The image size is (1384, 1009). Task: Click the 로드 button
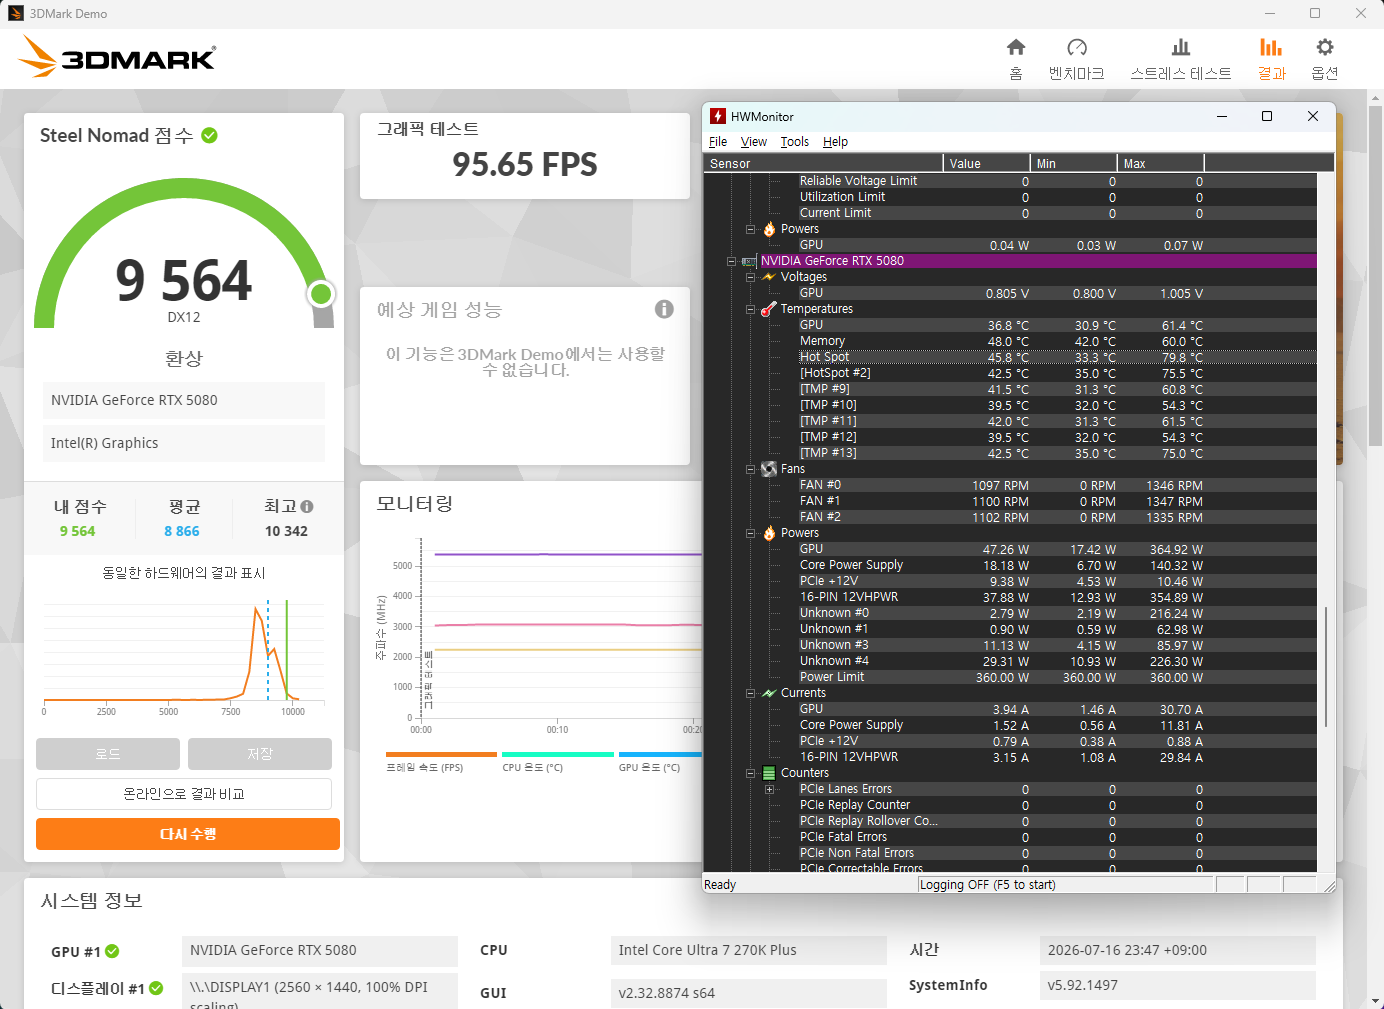(108, 754)
